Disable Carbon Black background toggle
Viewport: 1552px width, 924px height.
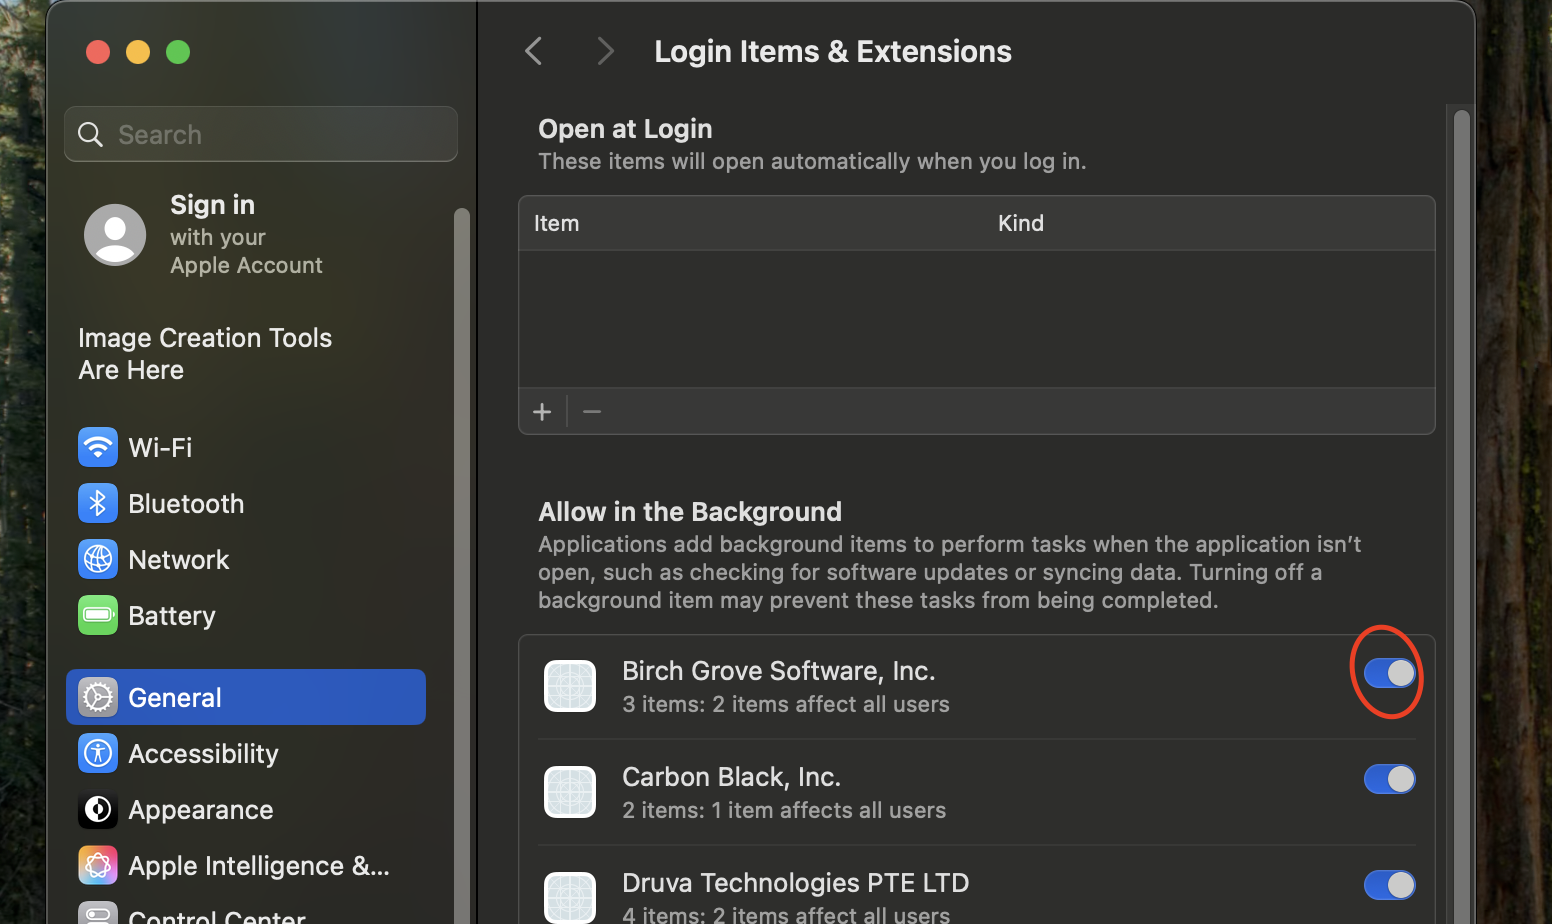coord(1389,779)
